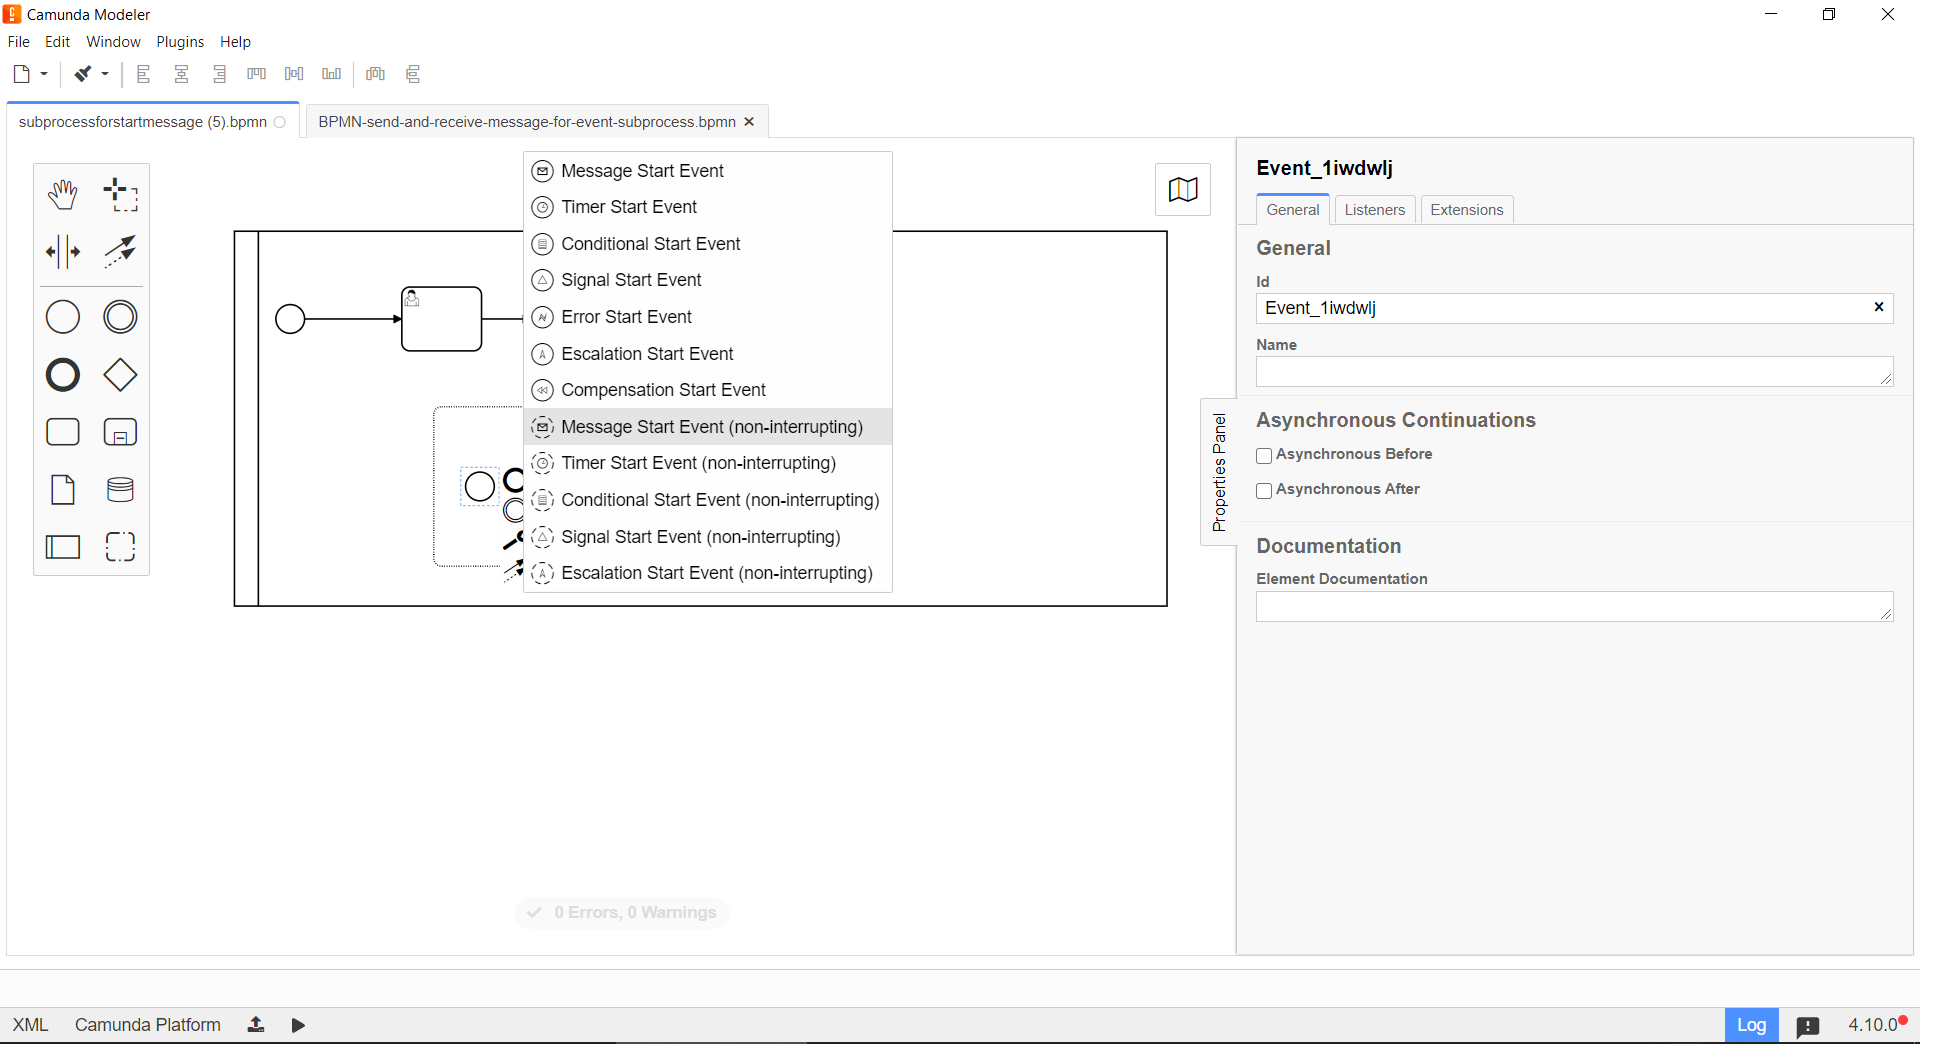
Task: Create a data object reference
Action: (x=63, y=489)
